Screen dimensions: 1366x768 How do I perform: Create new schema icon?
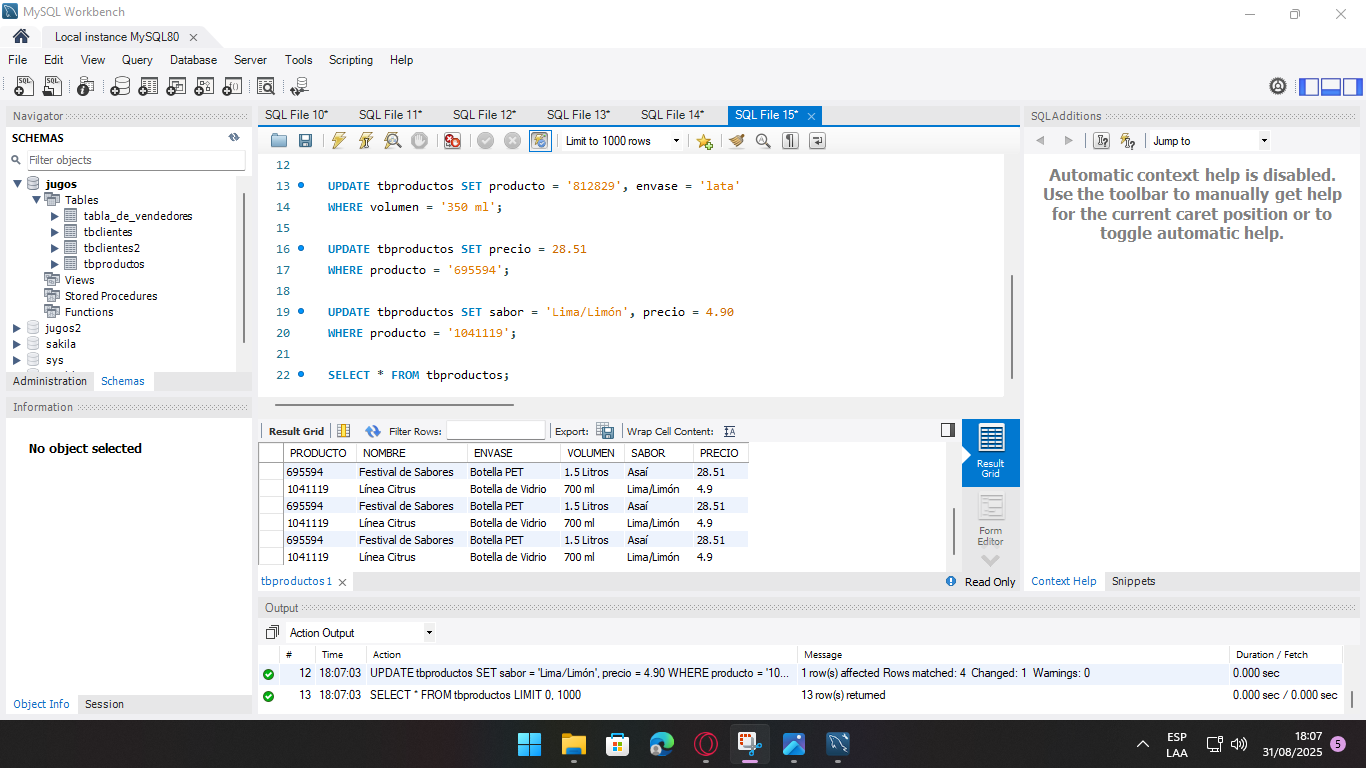(x=120, y=86)
